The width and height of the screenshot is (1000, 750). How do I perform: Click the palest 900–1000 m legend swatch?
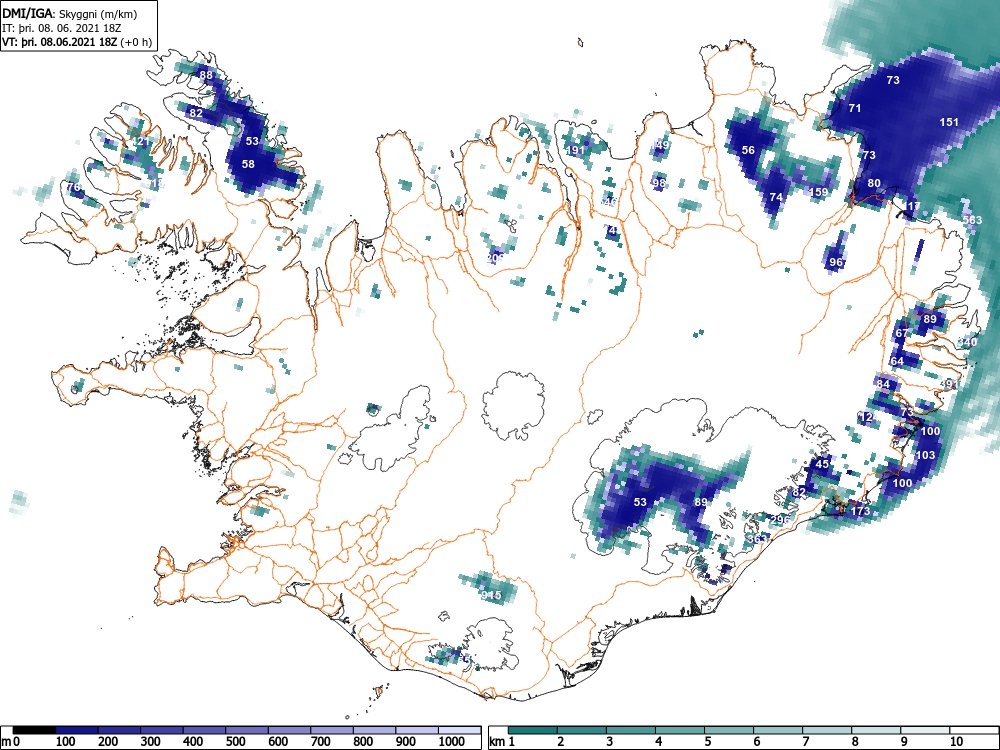point(417,730)
